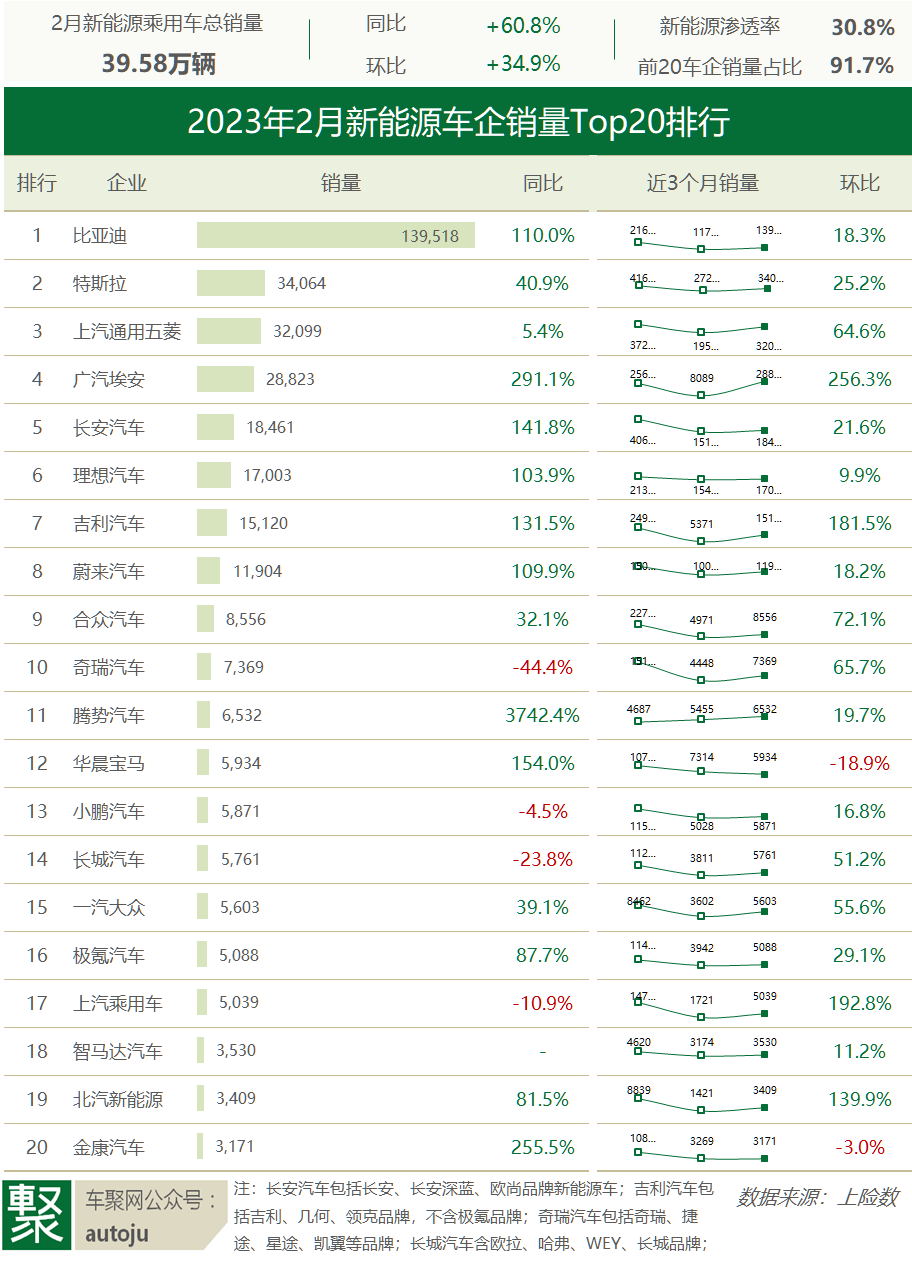Viewport: 912px width, 1271px height.
Task: Click the 近3个月销量 column header
Action: (702, 183)
